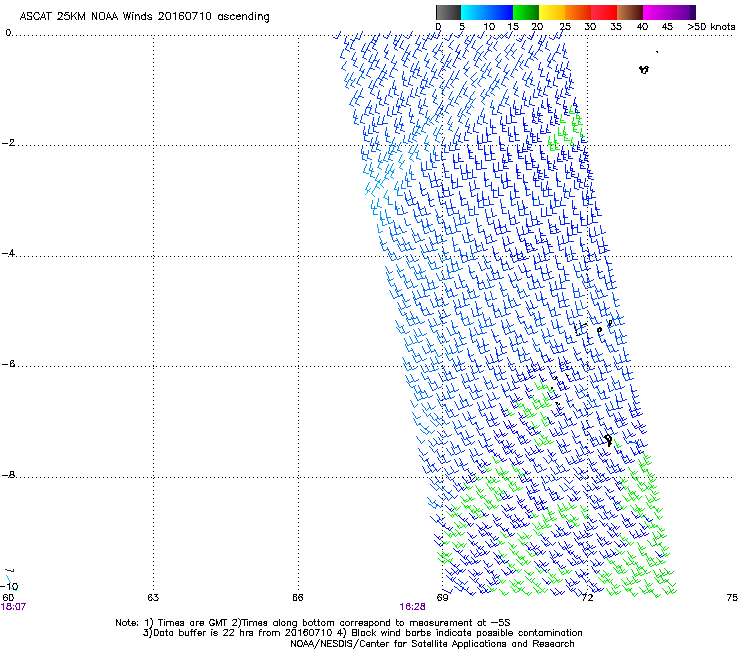Click the '>50 knots' legend label
Viewport: 740px width, 650px height.
click(x=711, y=27)
